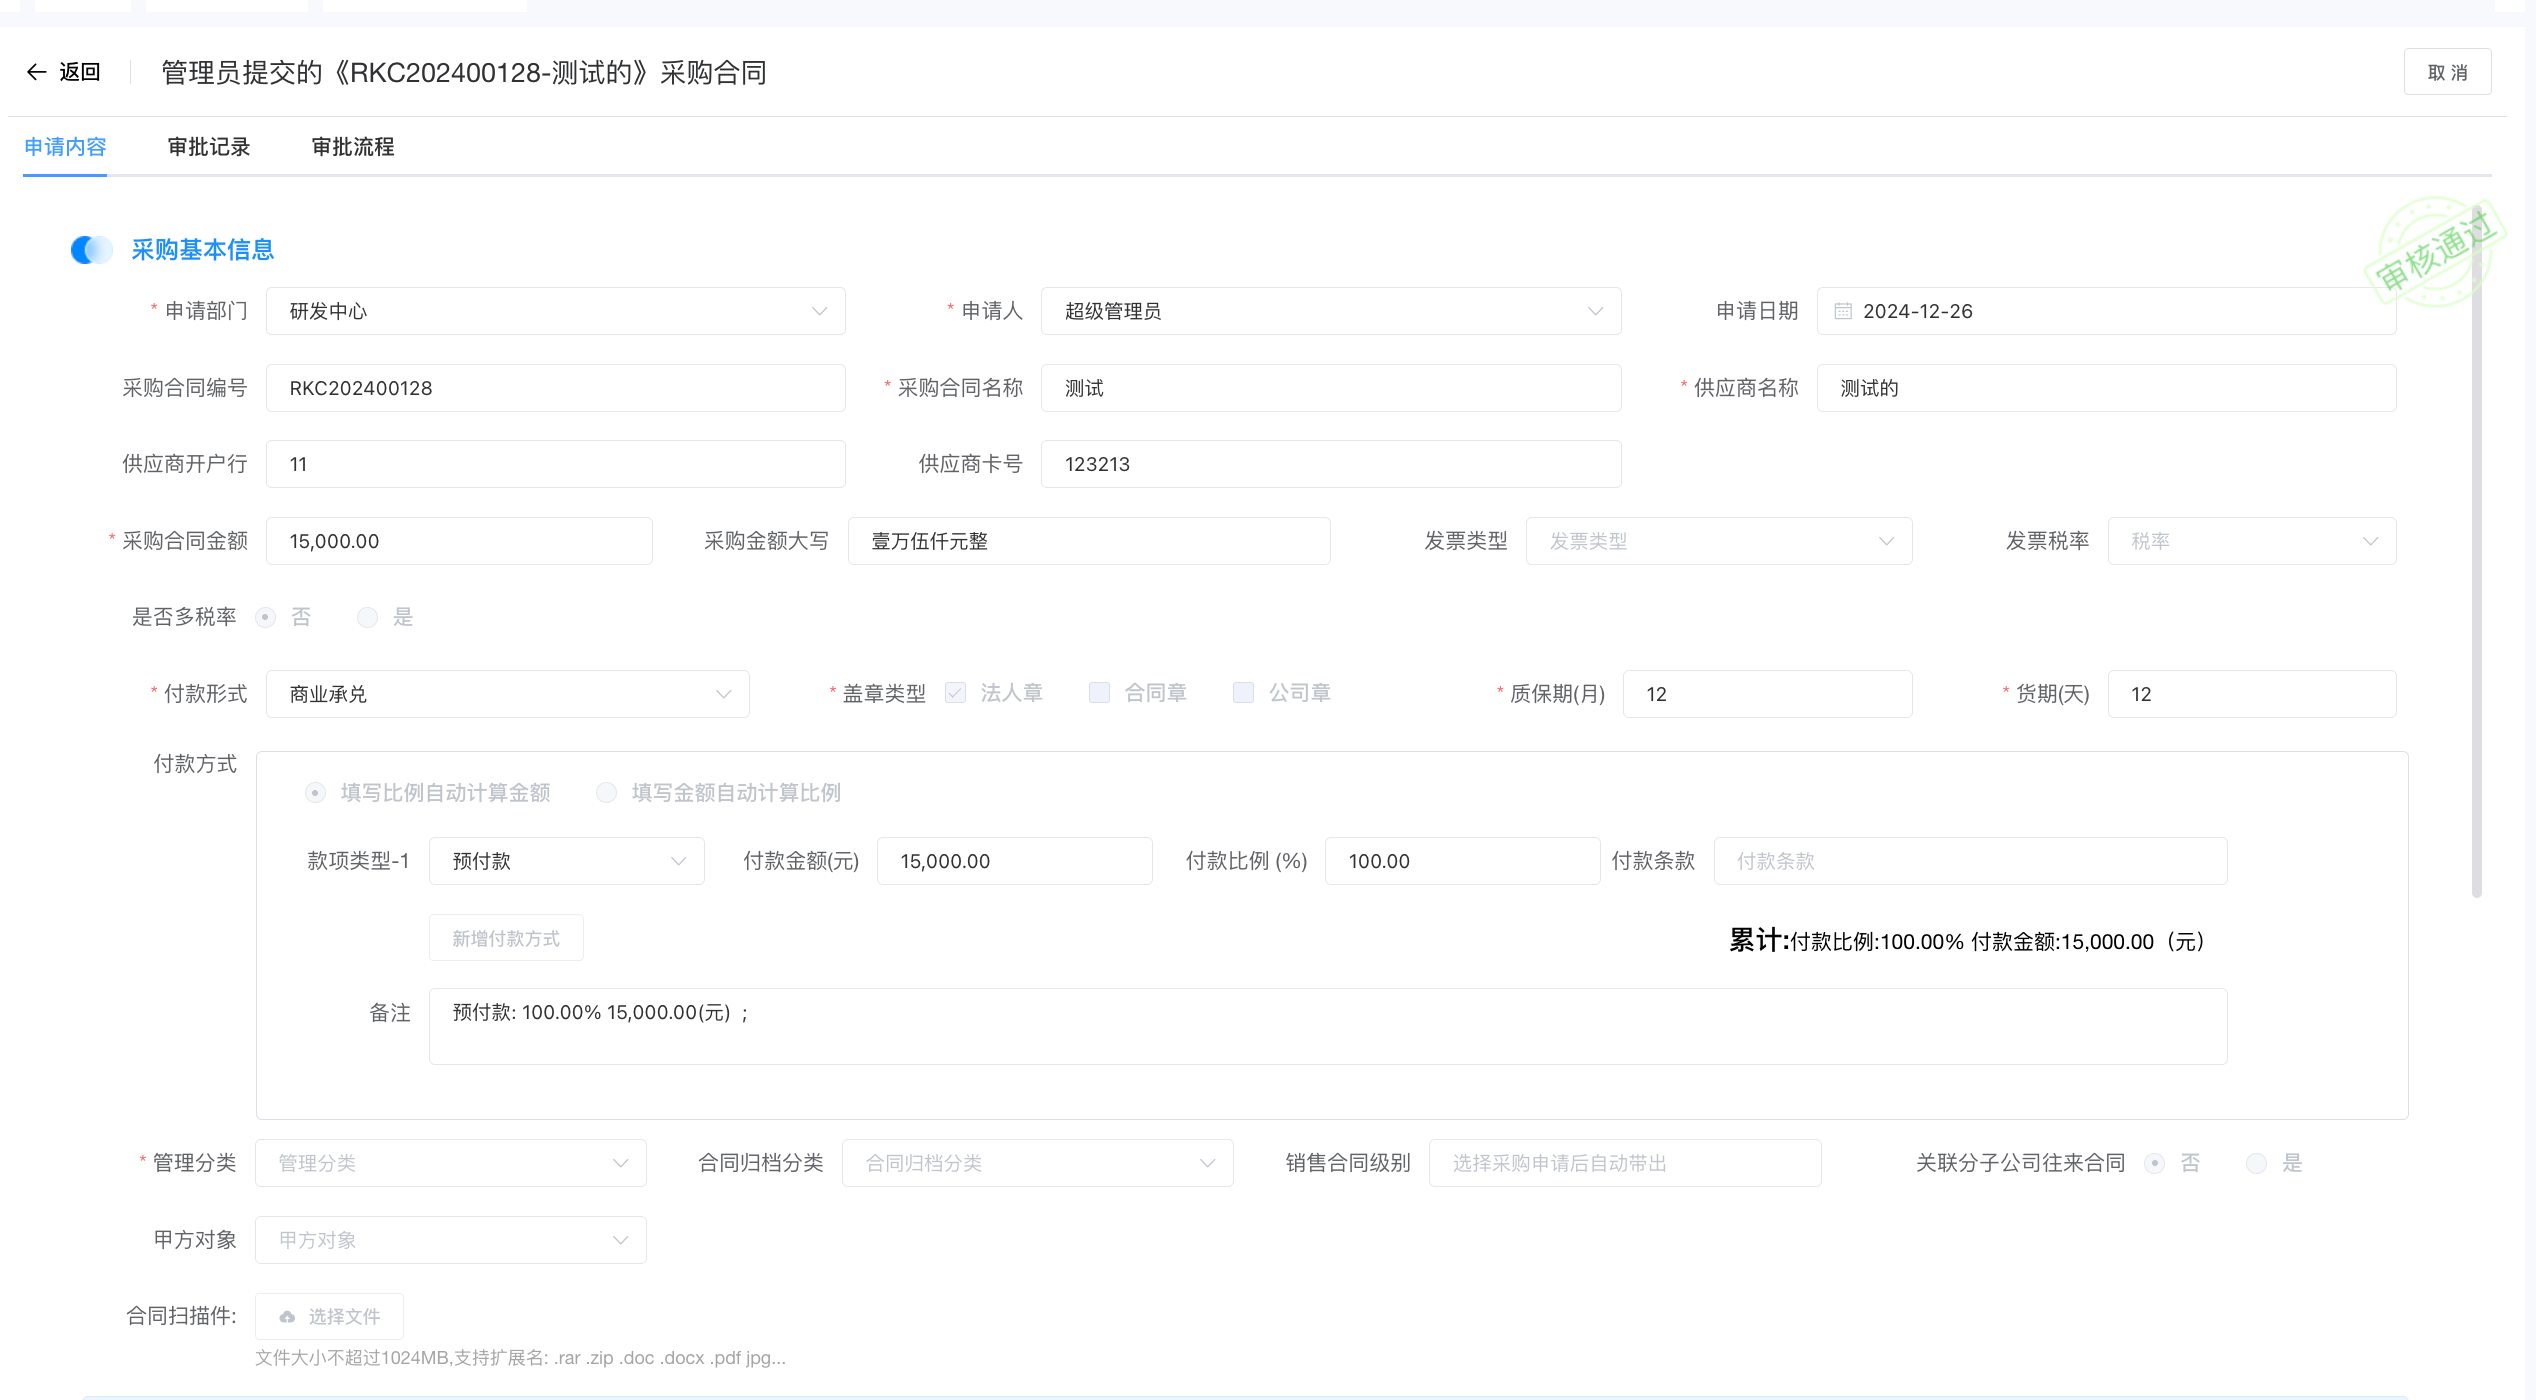The height and width of the screenshot is (1400, 2536).
Task: Switch to the 审批流程 tab
Action: [x=353, y=147]
